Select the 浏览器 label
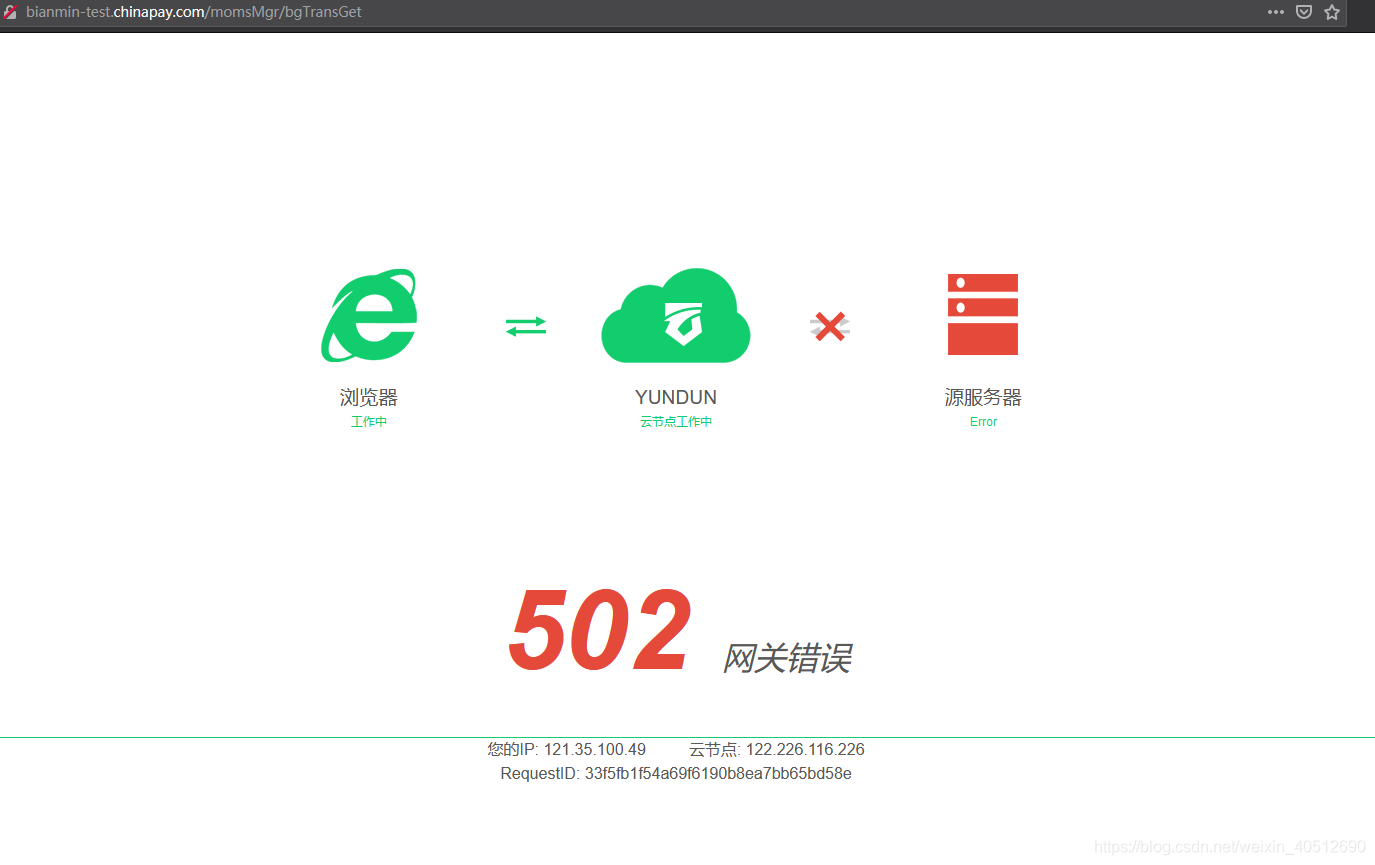This screenshot has height=865, width=1375. click(x=369, y=397)
